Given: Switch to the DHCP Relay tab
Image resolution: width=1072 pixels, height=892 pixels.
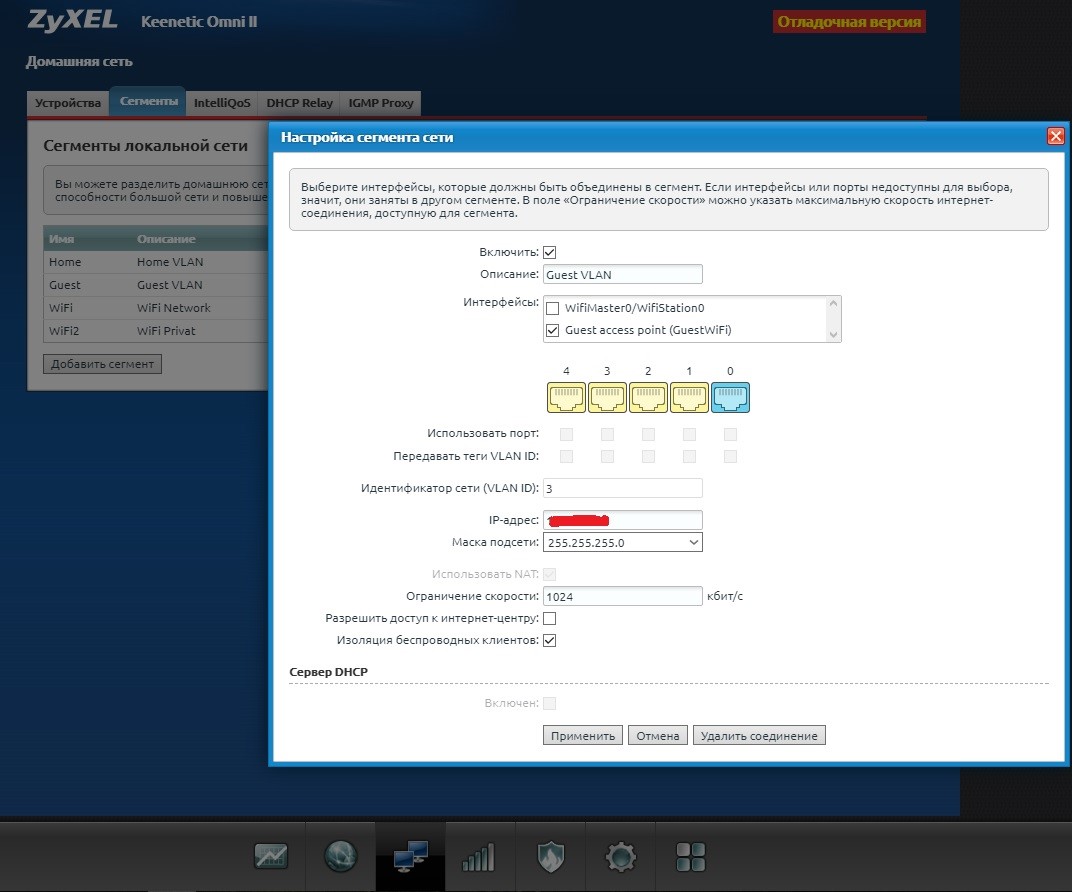Looking at the screenshot, I should tap(299, 103).
